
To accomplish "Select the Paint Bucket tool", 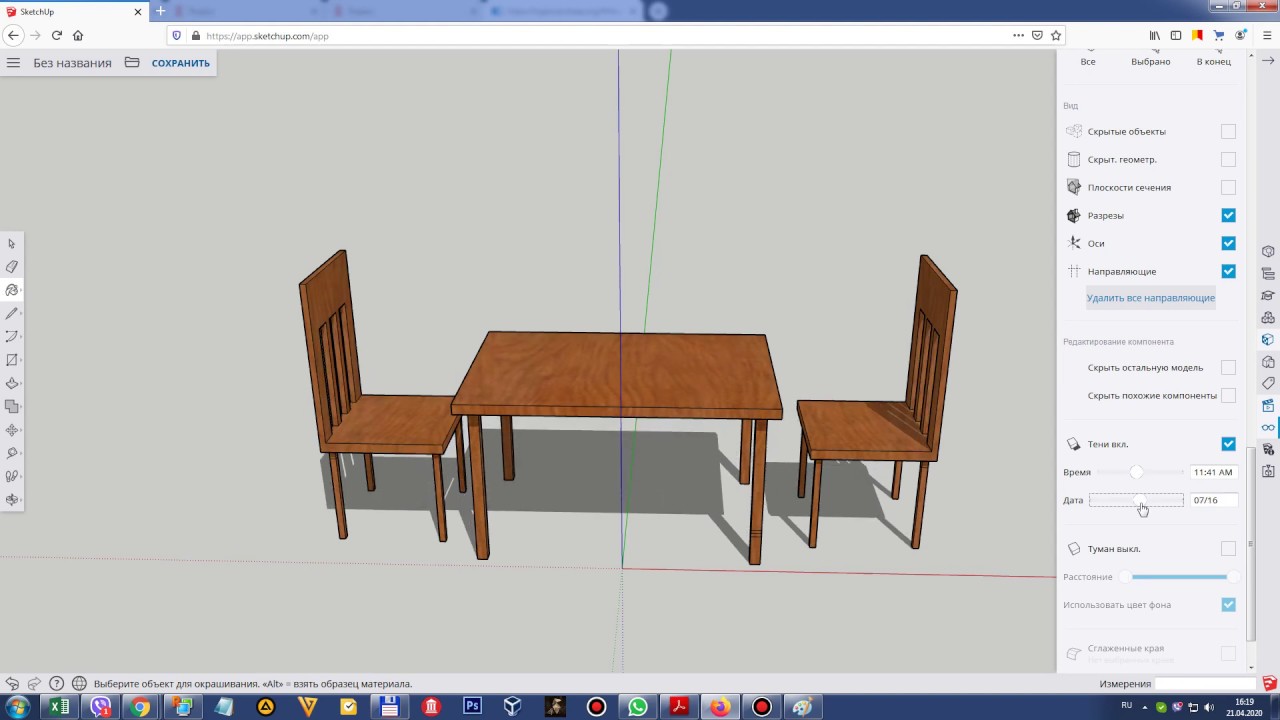I will (12, 290).
